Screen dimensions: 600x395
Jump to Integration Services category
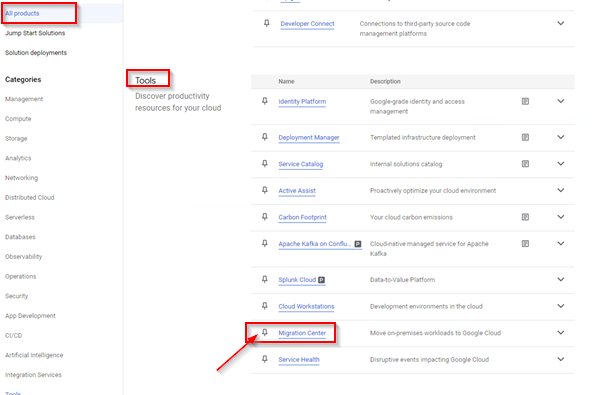(x=33, y=375)
